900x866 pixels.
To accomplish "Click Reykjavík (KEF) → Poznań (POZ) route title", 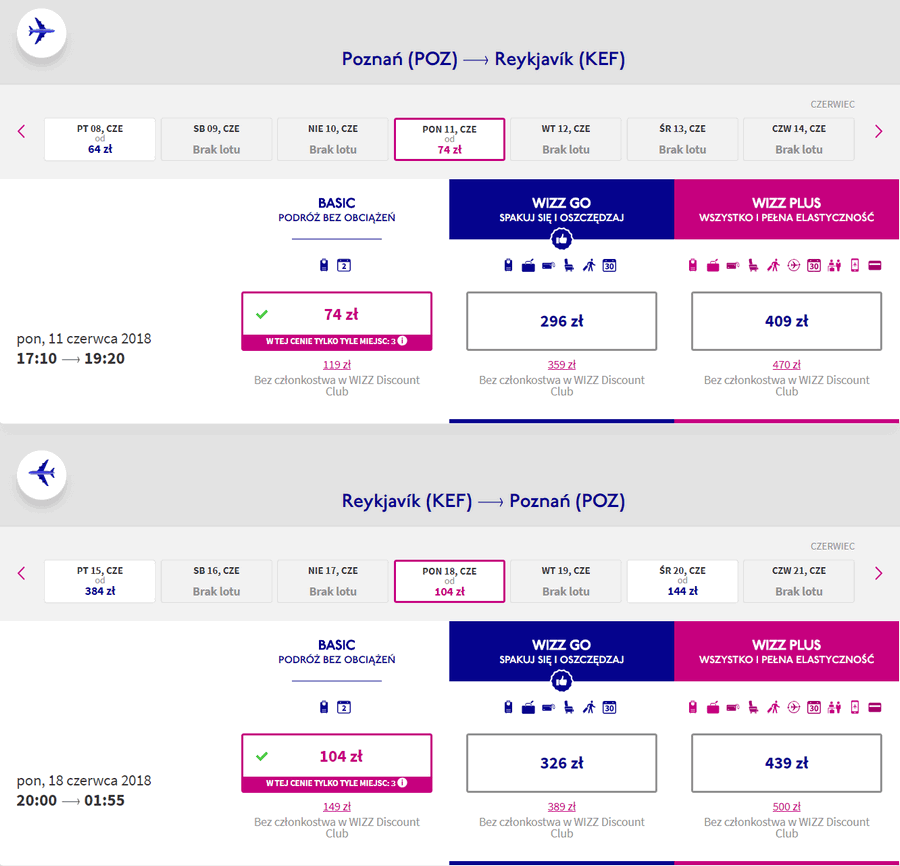I will [483, 501].
